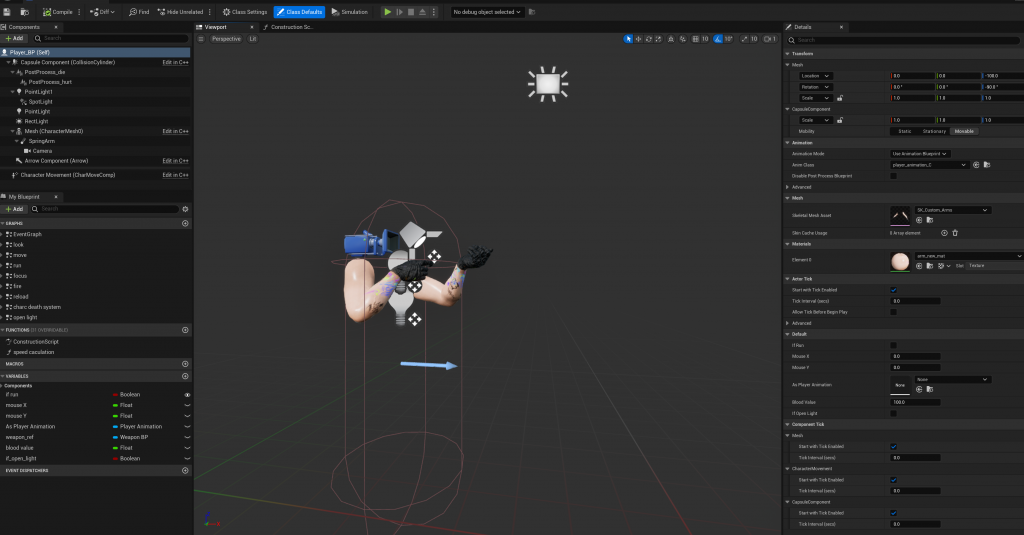Click the arm material sphere thumbnail
1024x535 pixels.
click(x=900, y=261)
